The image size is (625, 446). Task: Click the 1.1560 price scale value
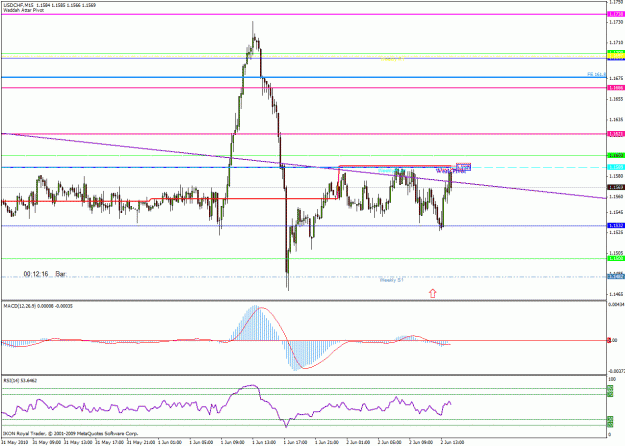[x=616, y=196]
